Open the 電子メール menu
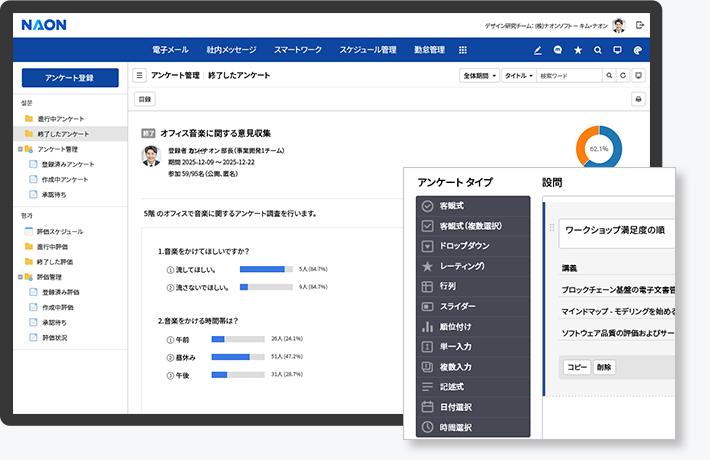The image size is (710, 460). point(169,50)
